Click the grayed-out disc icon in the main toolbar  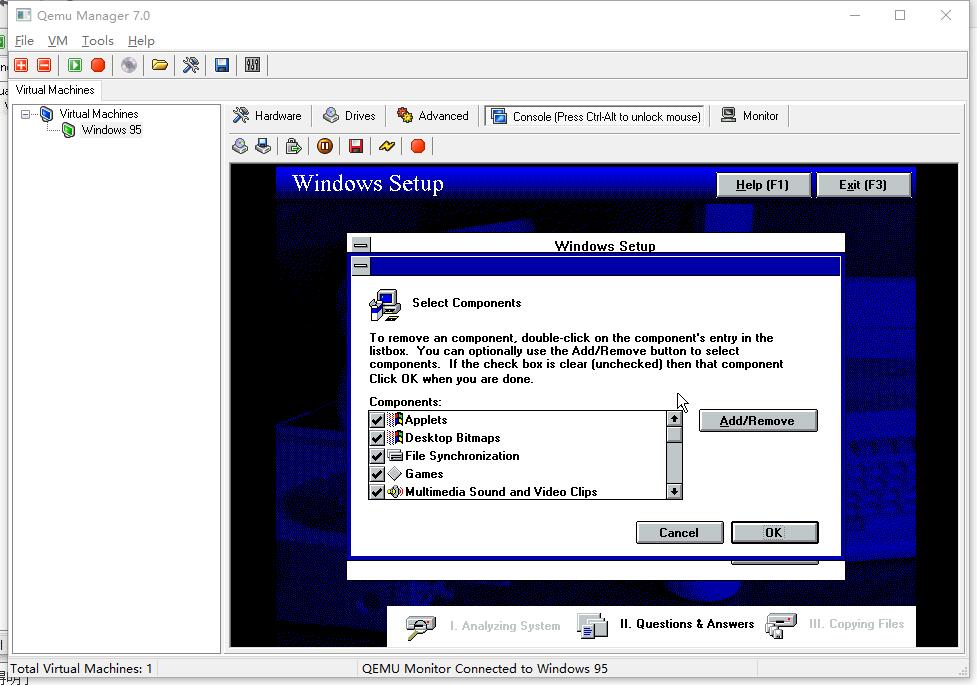(129, 65)
